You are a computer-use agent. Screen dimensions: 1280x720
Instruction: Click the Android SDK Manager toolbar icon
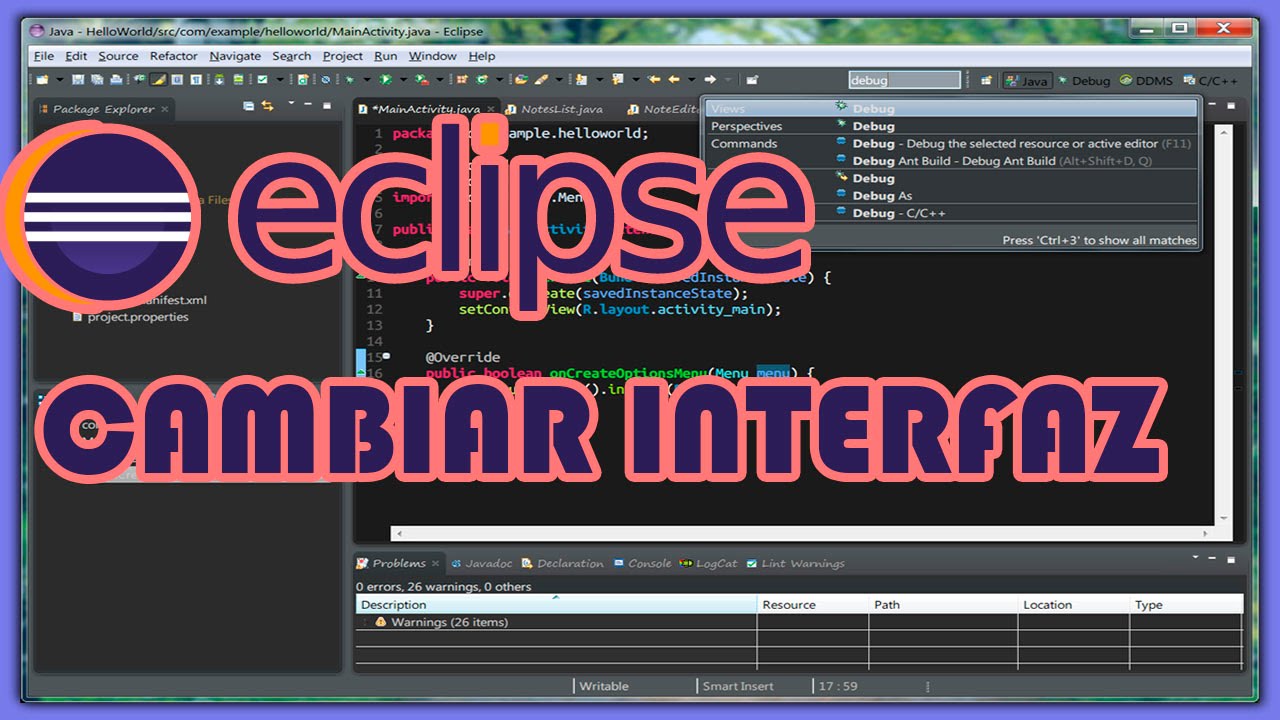click(x=219, y=79)
